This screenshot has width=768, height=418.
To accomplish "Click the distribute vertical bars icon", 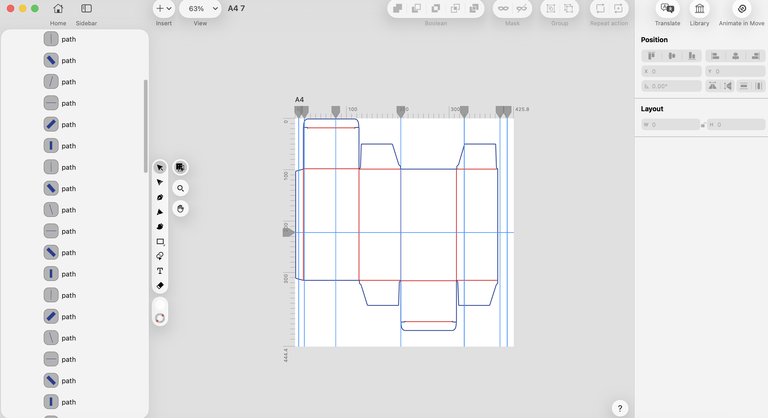I will coord(759,86).
